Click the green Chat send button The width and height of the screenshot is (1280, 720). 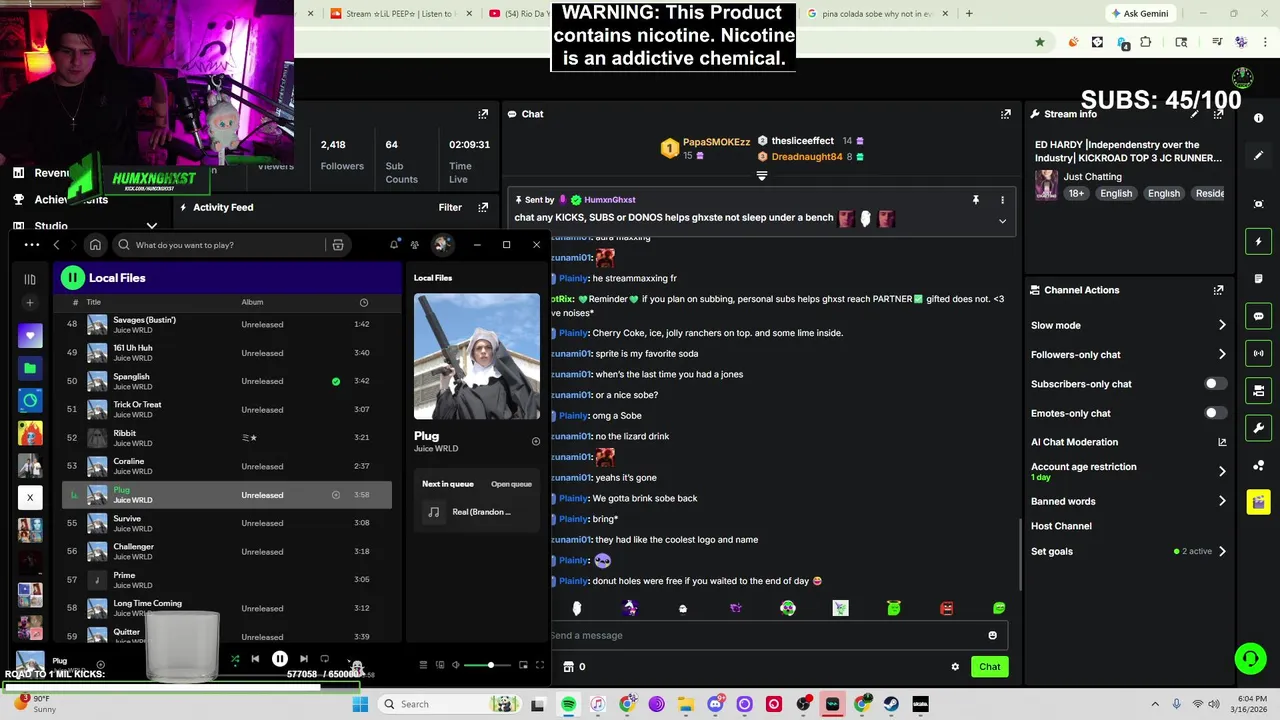(x=989, y=667)
